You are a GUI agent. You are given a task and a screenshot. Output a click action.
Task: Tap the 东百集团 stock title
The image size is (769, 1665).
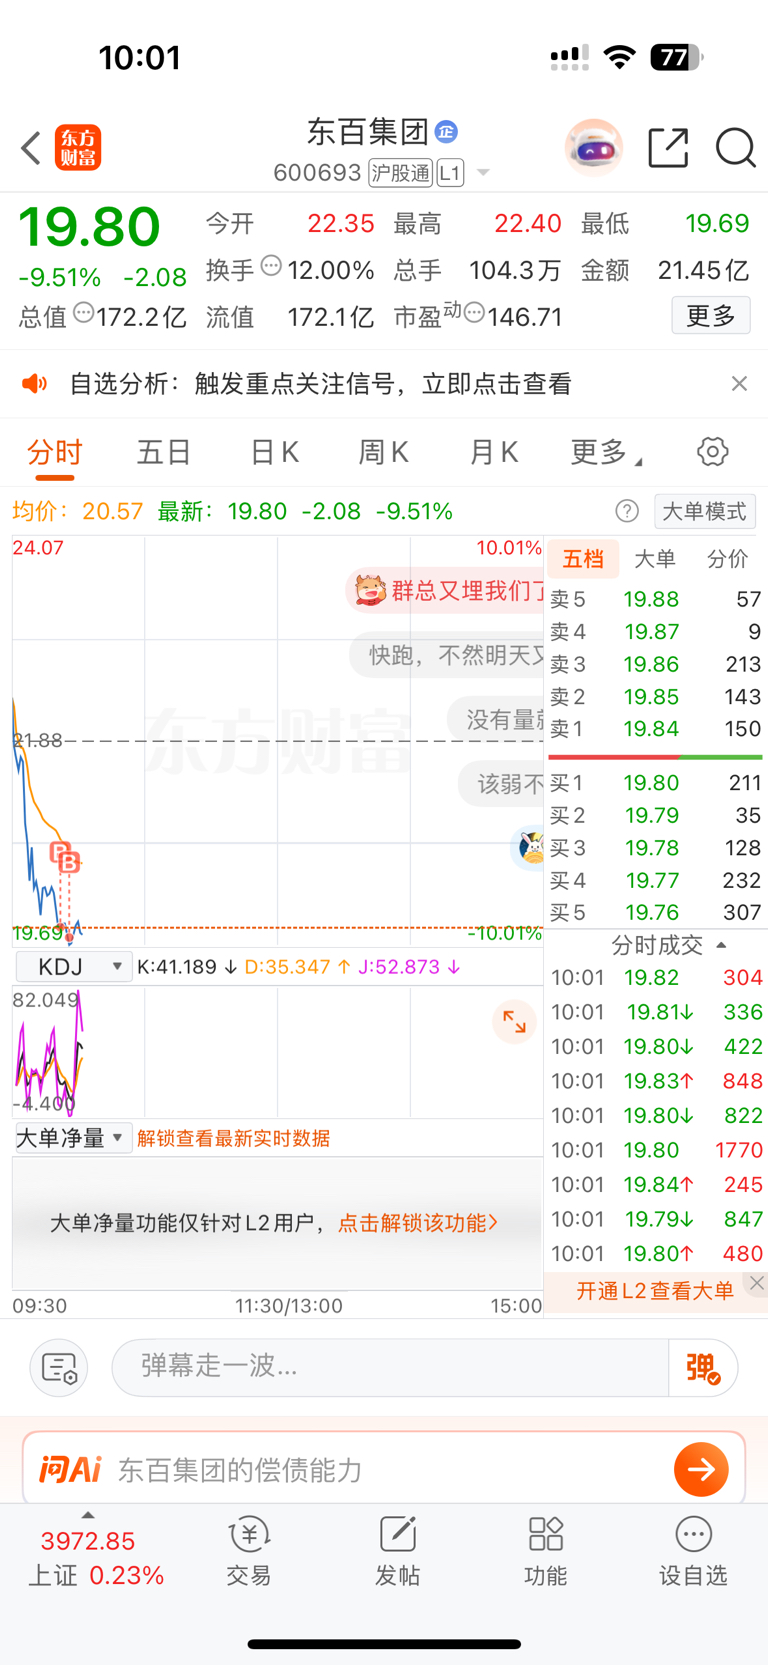coord(368,131)
